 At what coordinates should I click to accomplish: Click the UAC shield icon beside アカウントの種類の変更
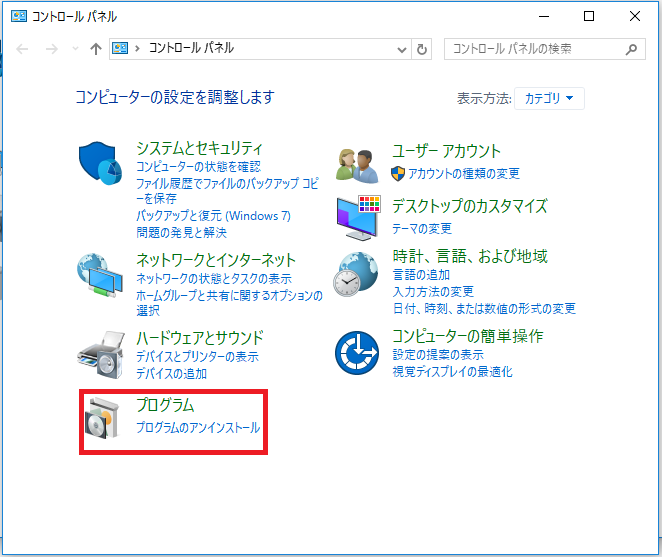click(398, 174)
